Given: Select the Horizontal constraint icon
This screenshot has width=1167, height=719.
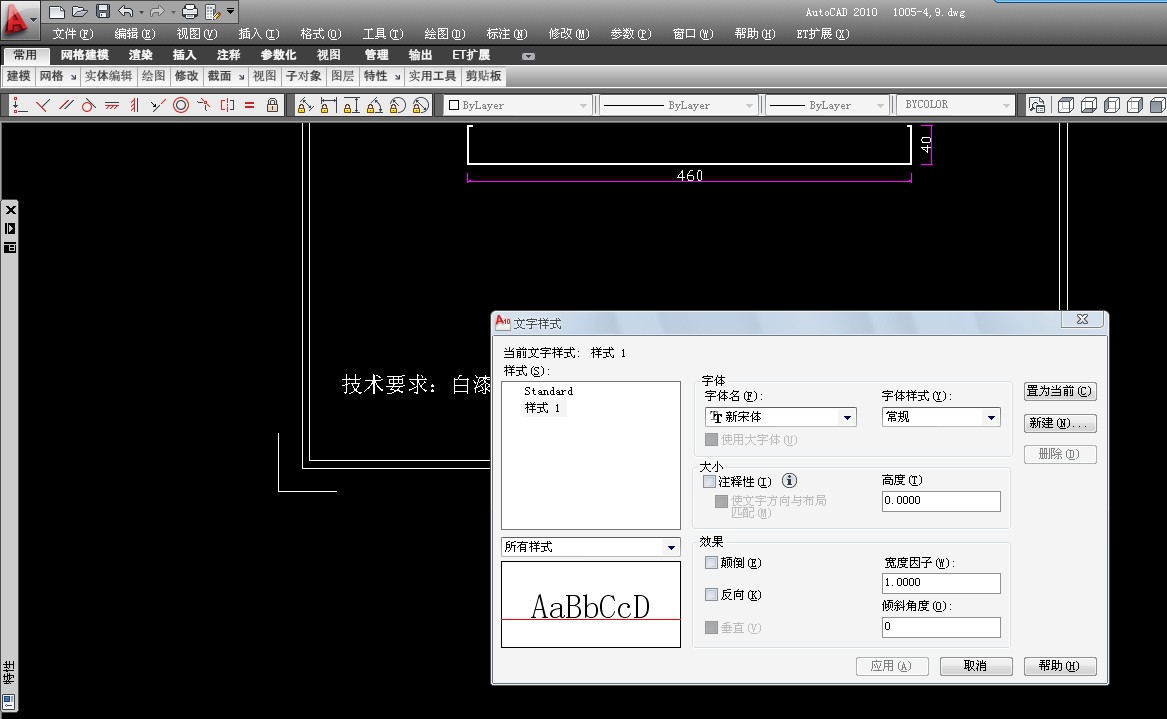Looking at the screenshot, I should [x=112, y=106].
